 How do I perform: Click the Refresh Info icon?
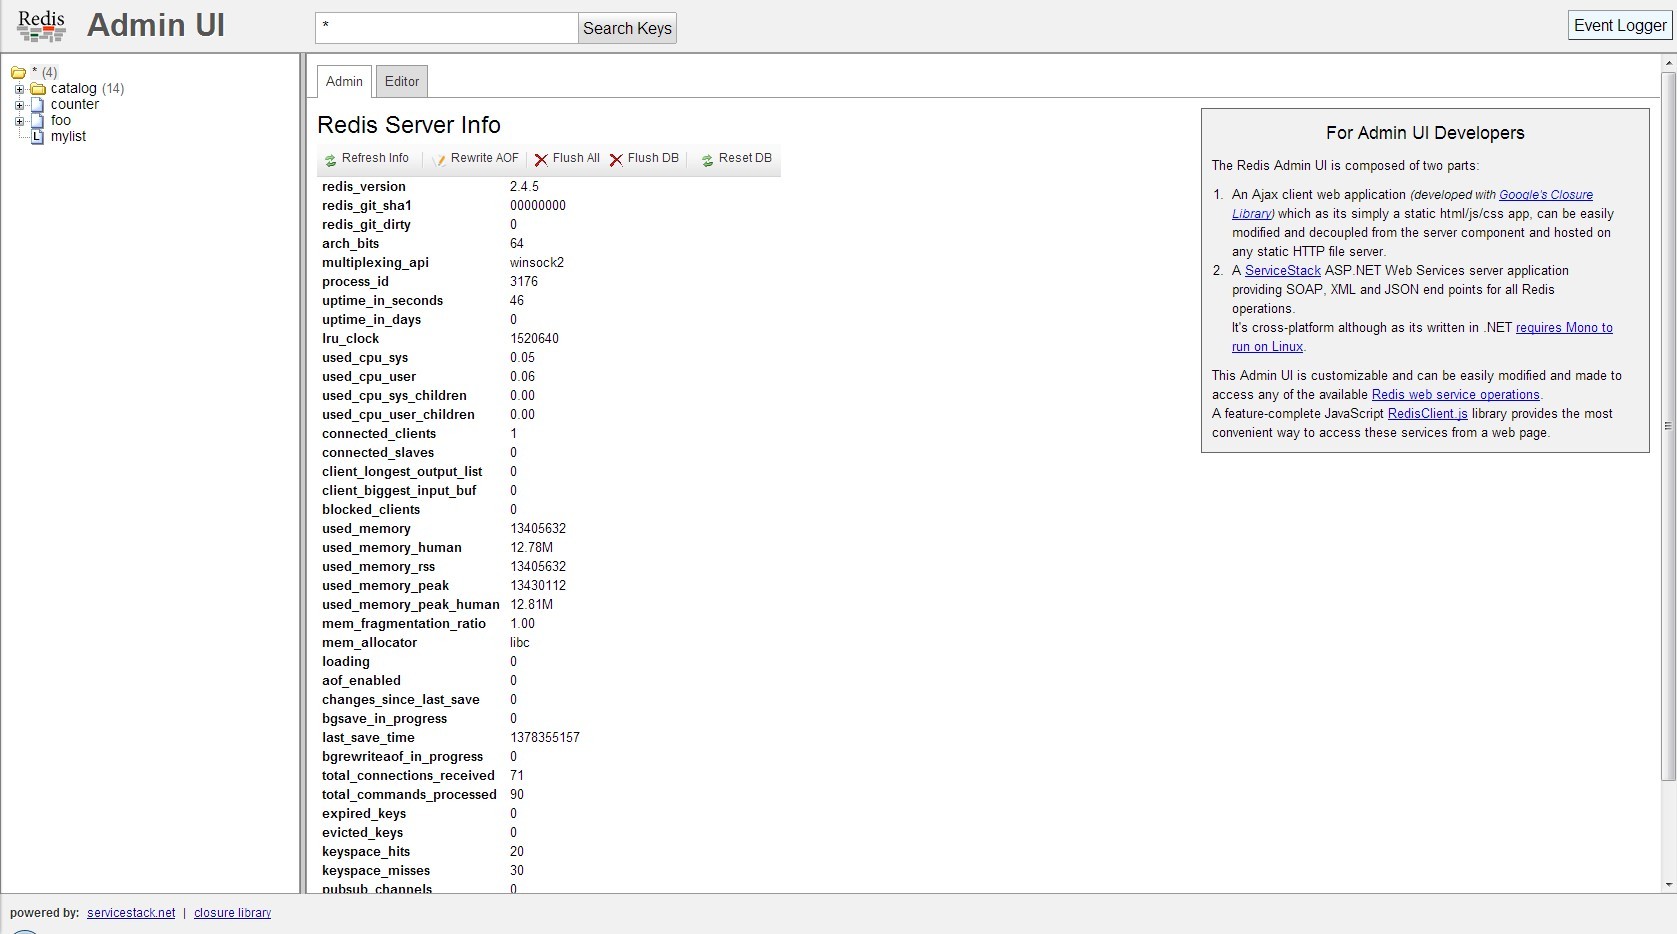[x=331, y=160]
